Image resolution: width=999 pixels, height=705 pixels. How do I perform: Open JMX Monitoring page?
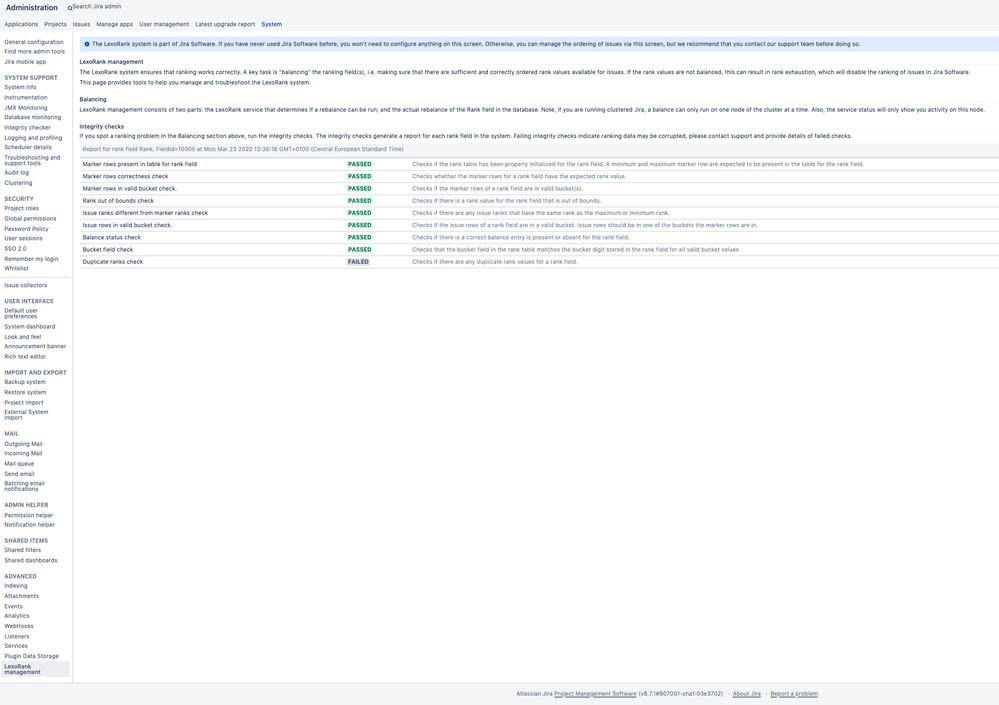(x=25, y=108)
